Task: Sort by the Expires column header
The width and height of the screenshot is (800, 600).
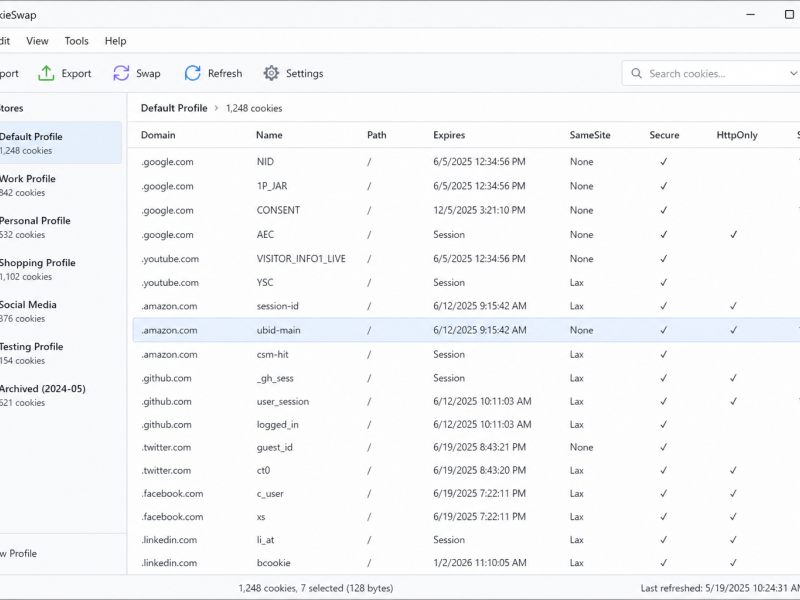Action: pos(449,135)
